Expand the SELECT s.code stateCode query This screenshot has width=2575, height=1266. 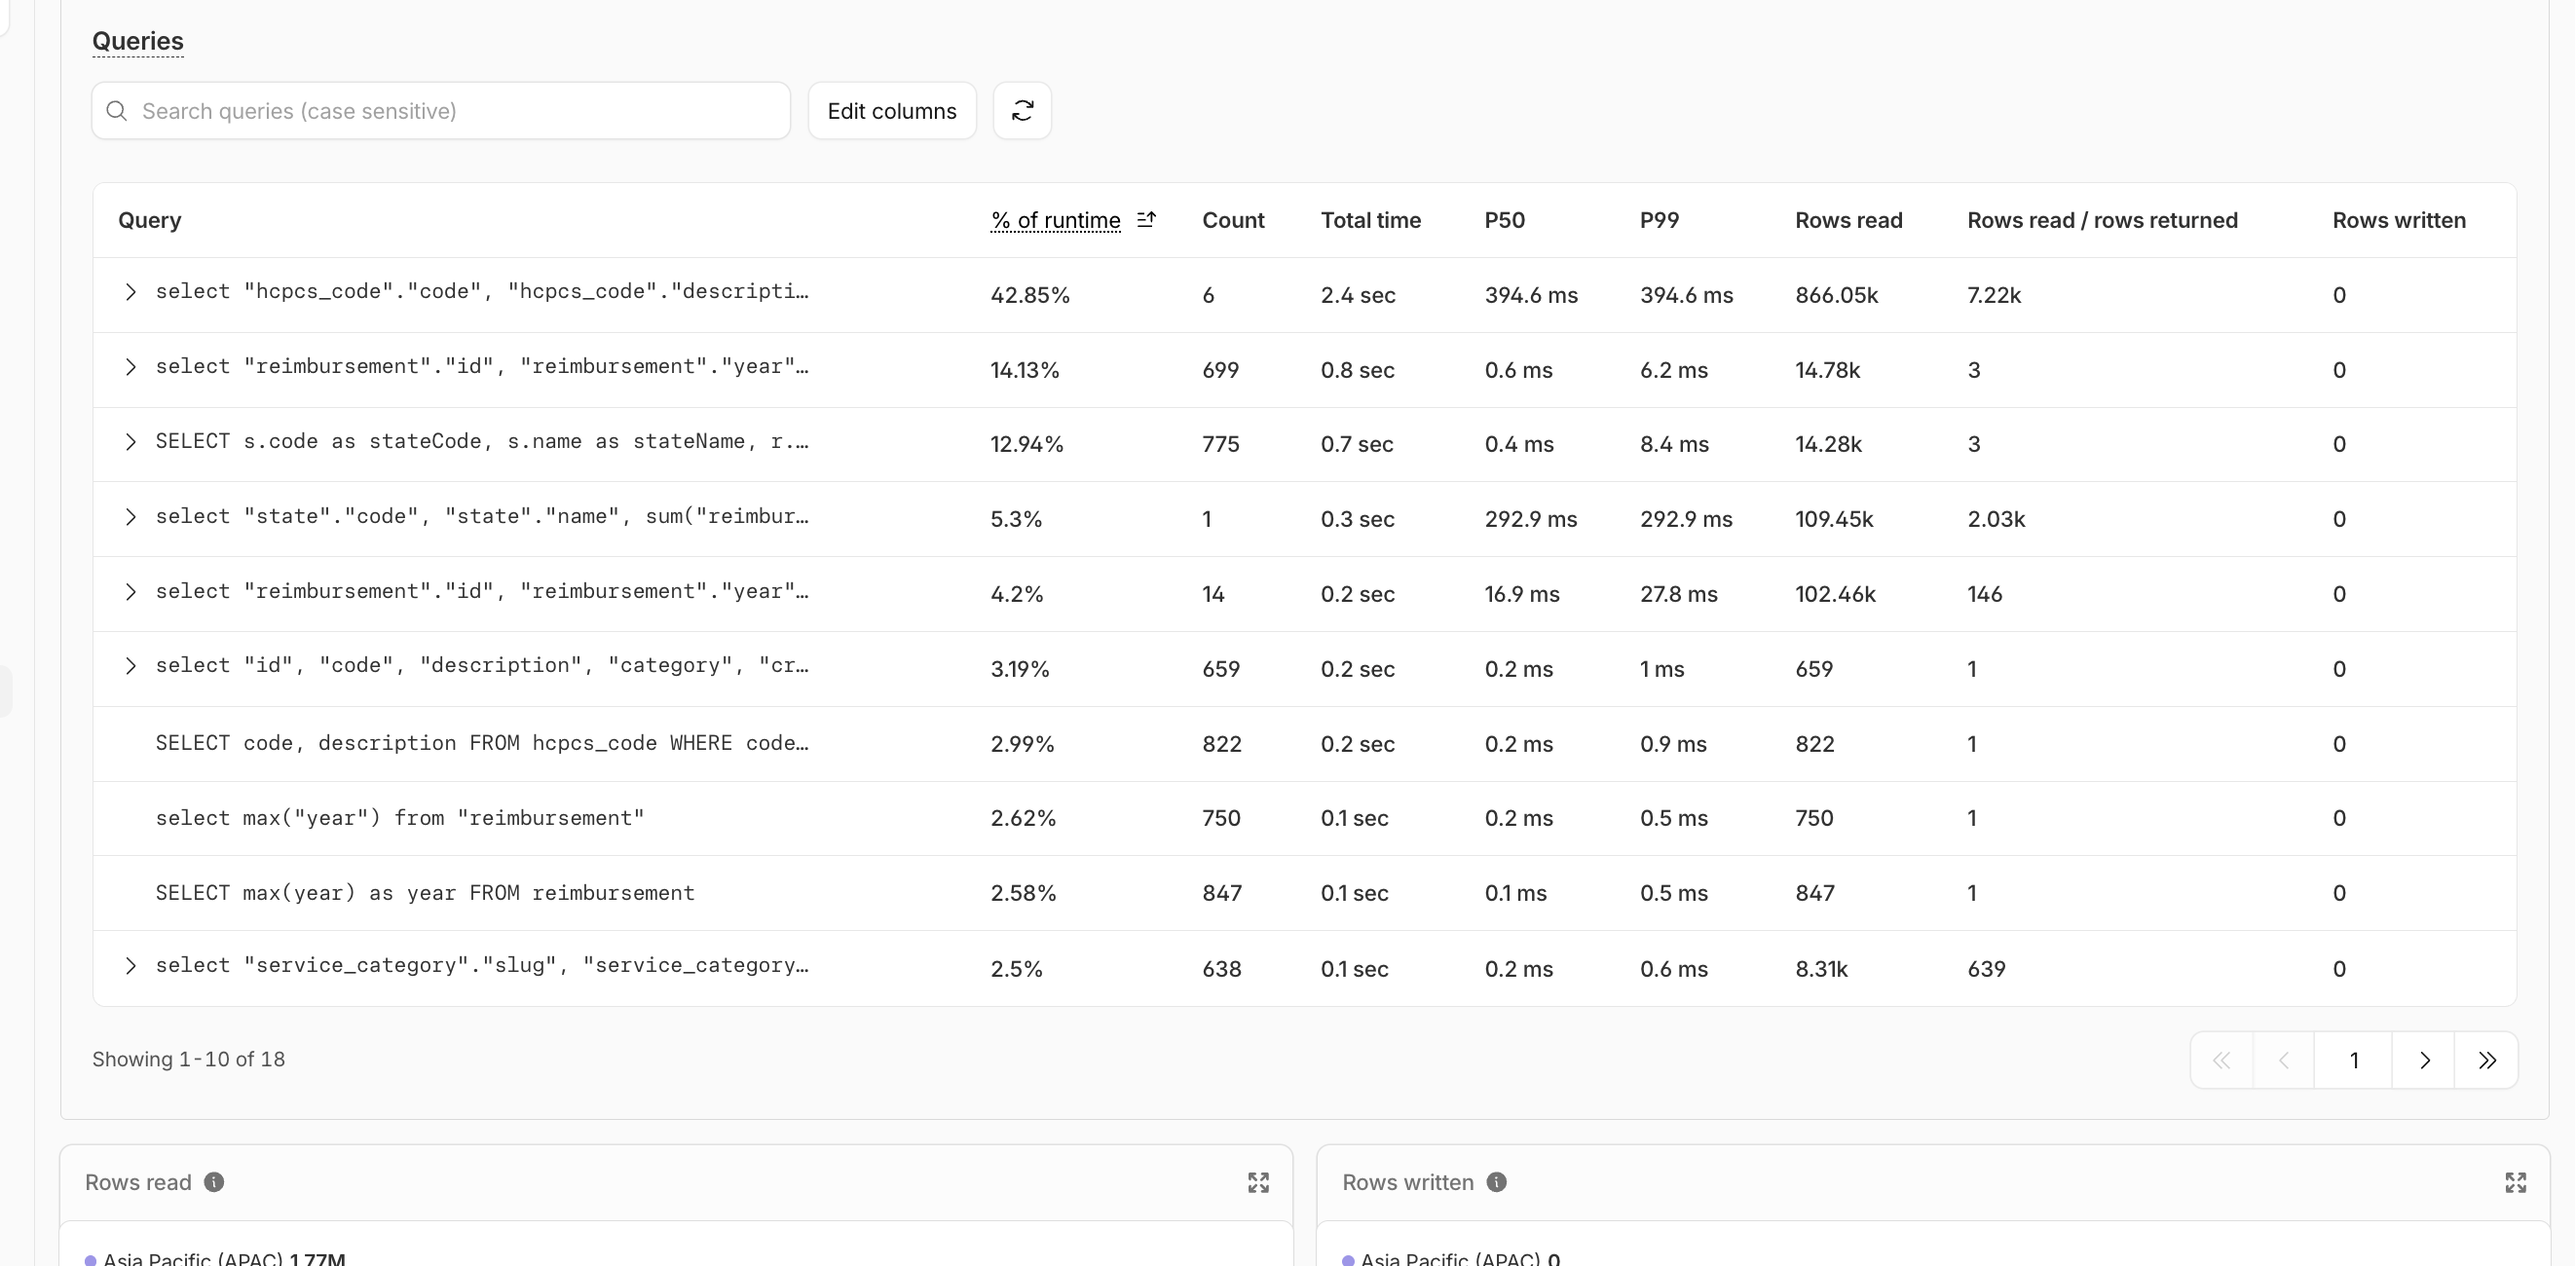click(130, 442)
